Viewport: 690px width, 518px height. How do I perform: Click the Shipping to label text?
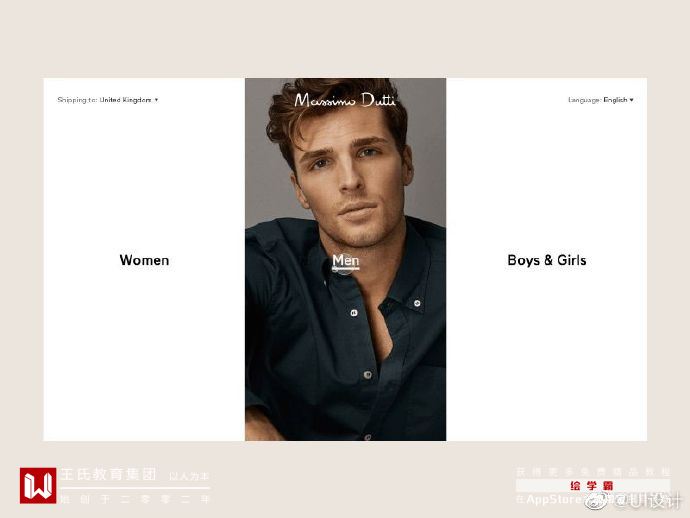click(x=77, y=100)
